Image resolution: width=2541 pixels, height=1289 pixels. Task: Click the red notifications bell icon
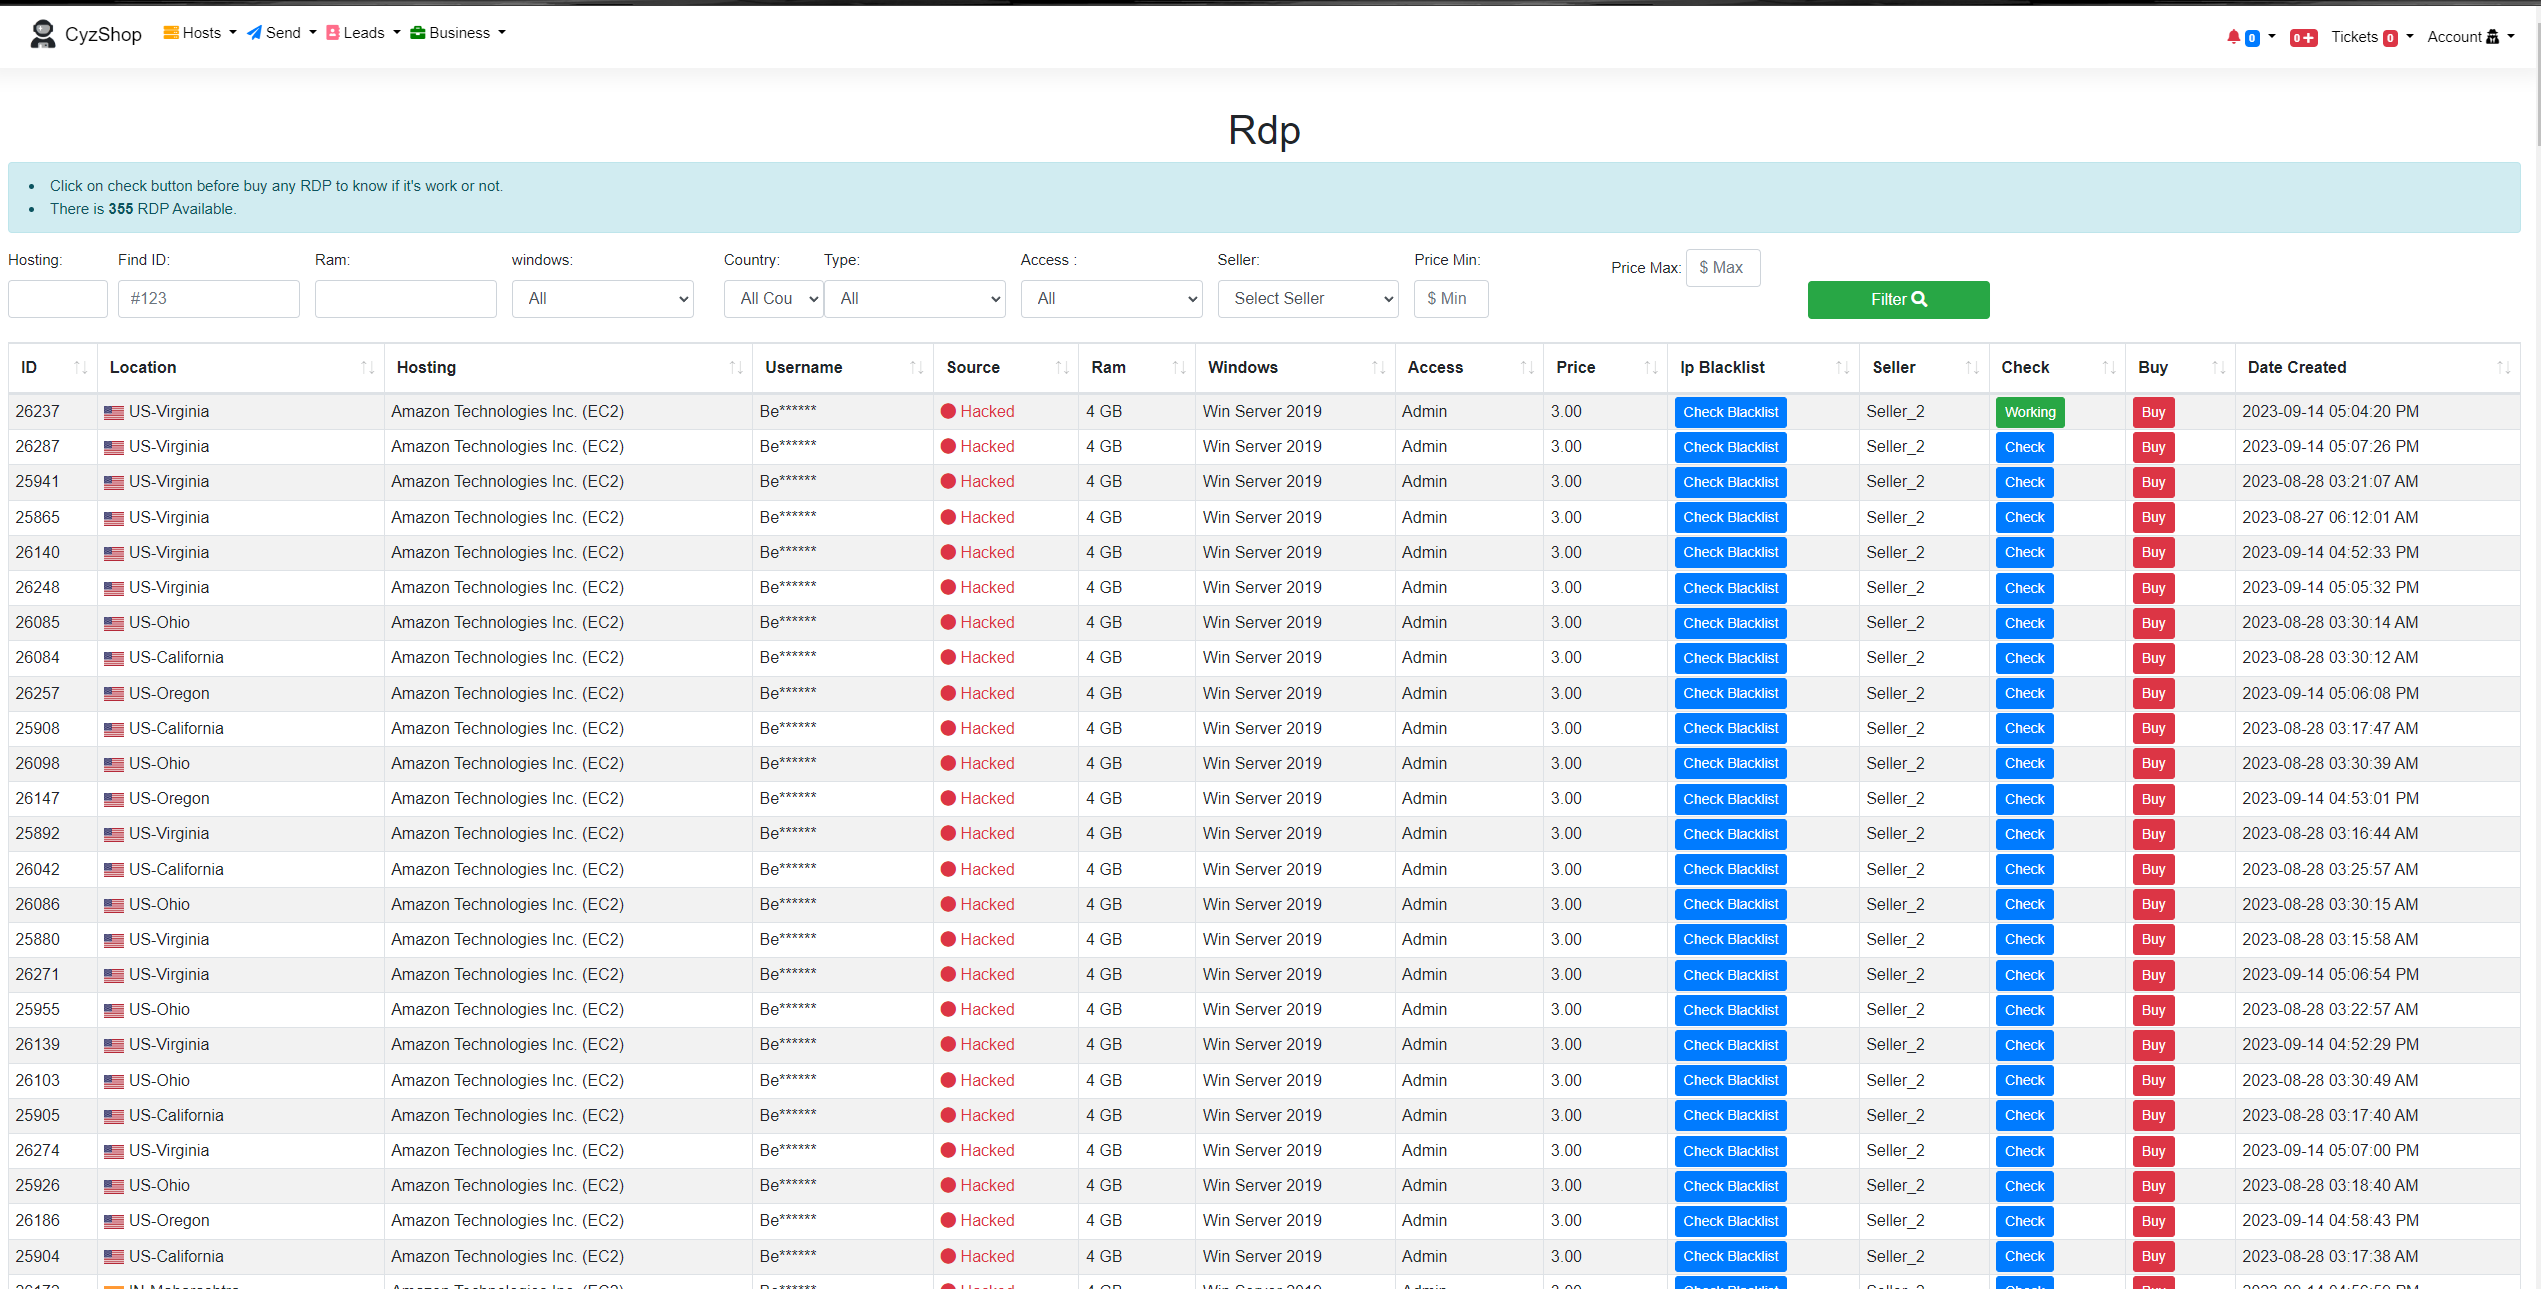click(2235, 36)
